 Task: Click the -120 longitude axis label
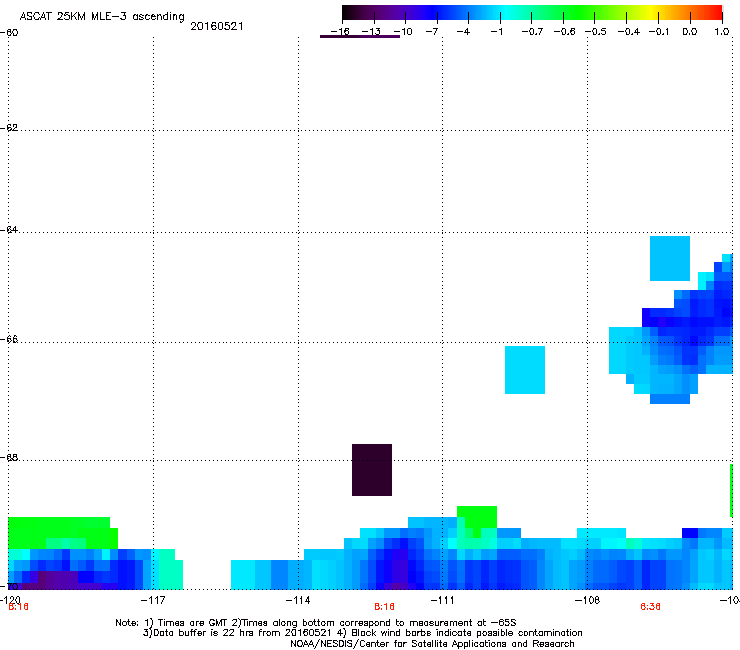click(10, 600)
